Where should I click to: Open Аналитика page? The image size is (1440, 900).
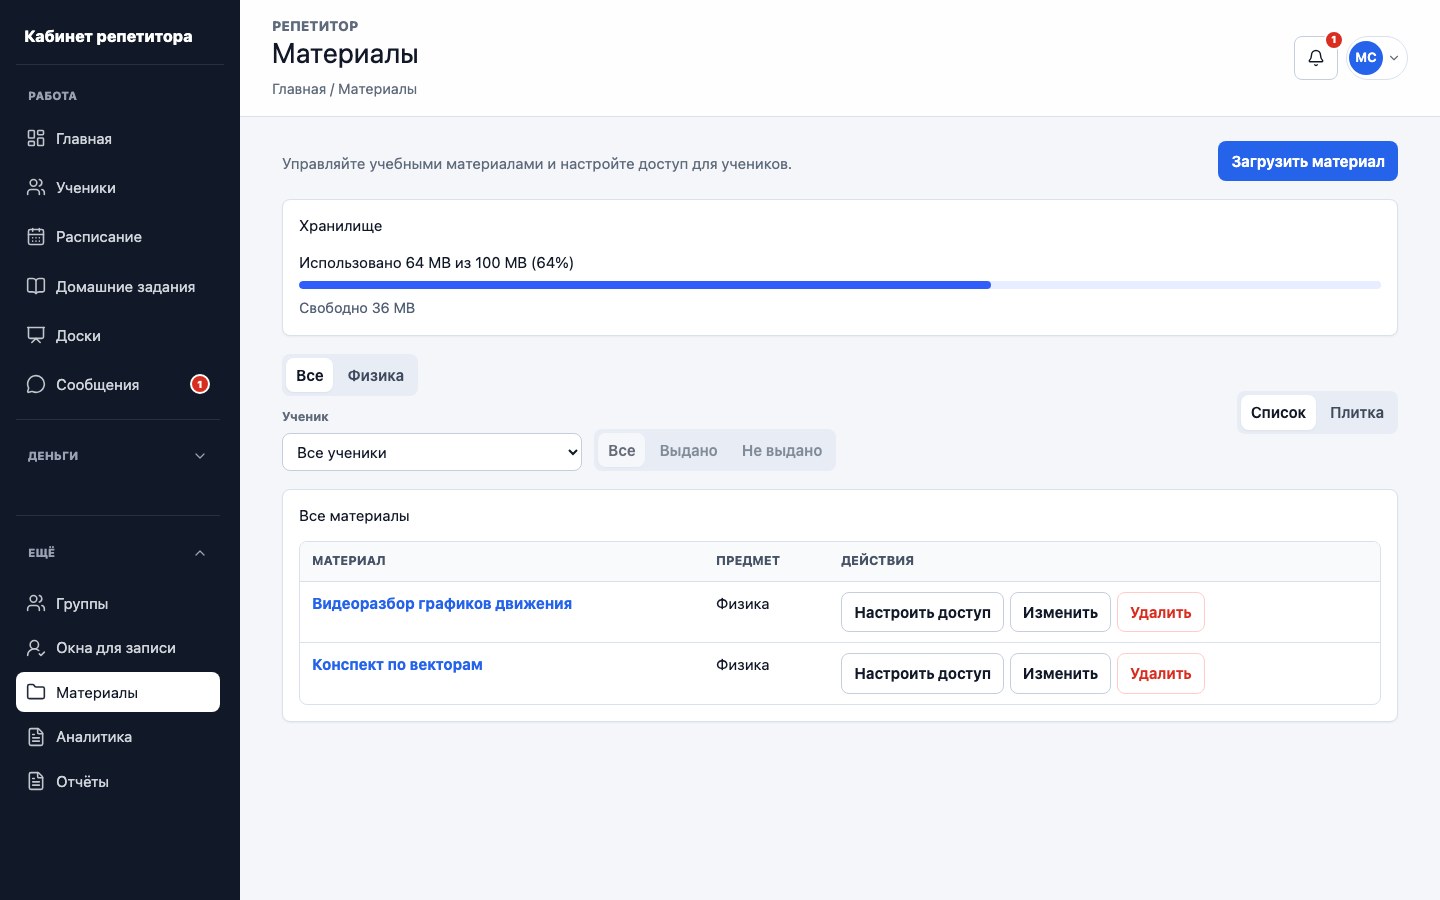tap(118, 736)
